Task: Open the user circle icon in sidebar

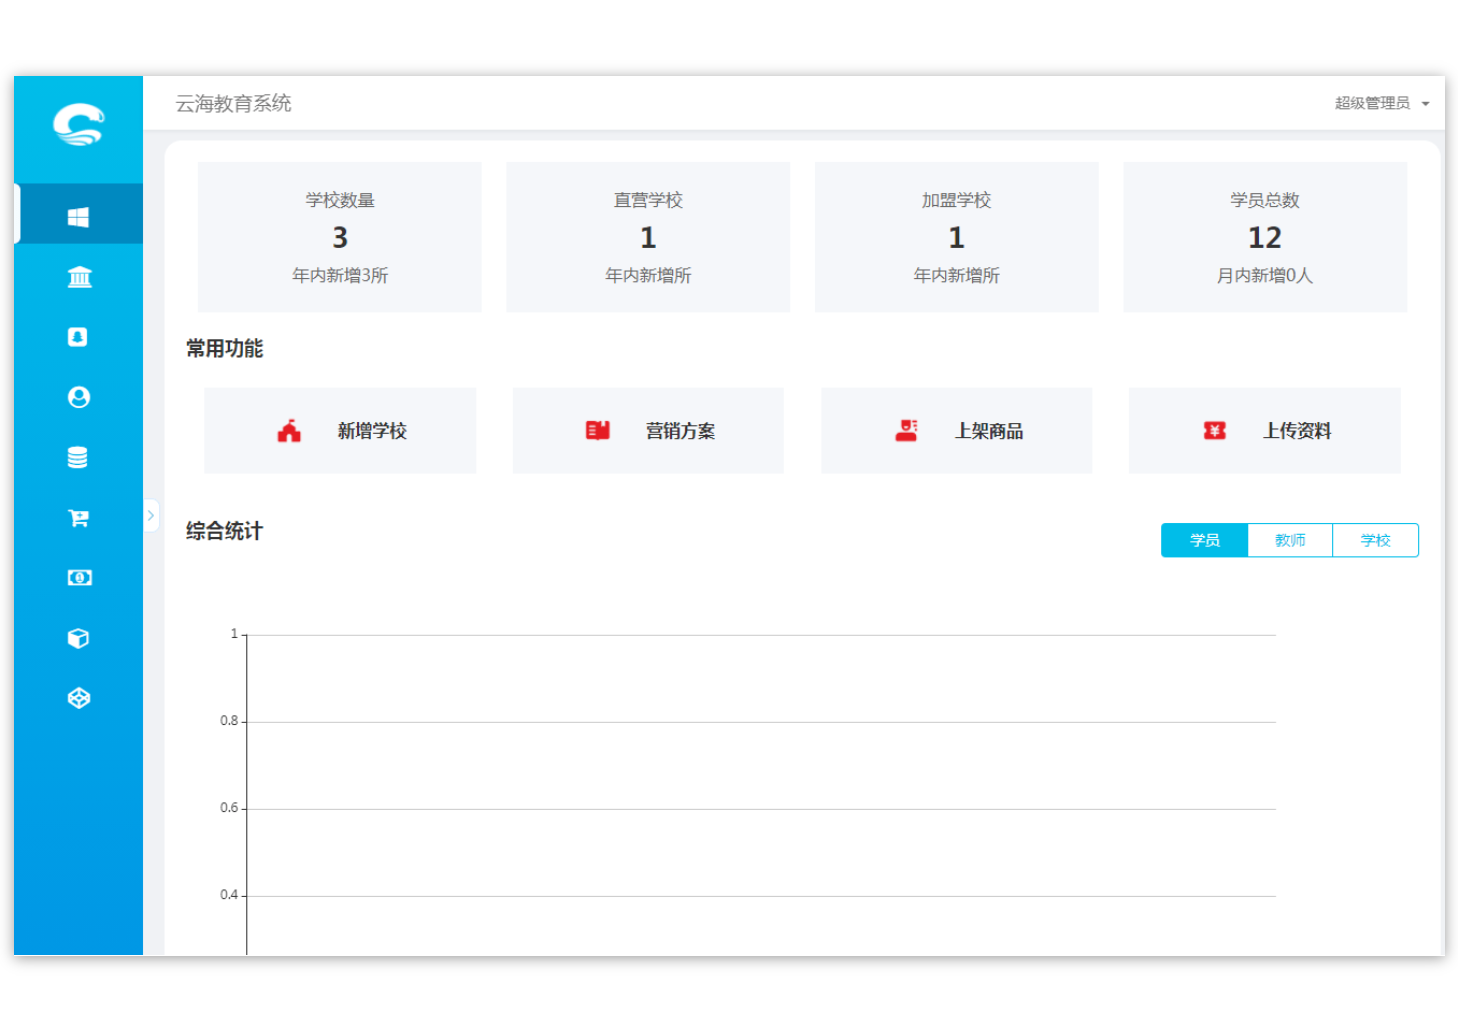Action: pyautogui.click(x=79, y=397)
